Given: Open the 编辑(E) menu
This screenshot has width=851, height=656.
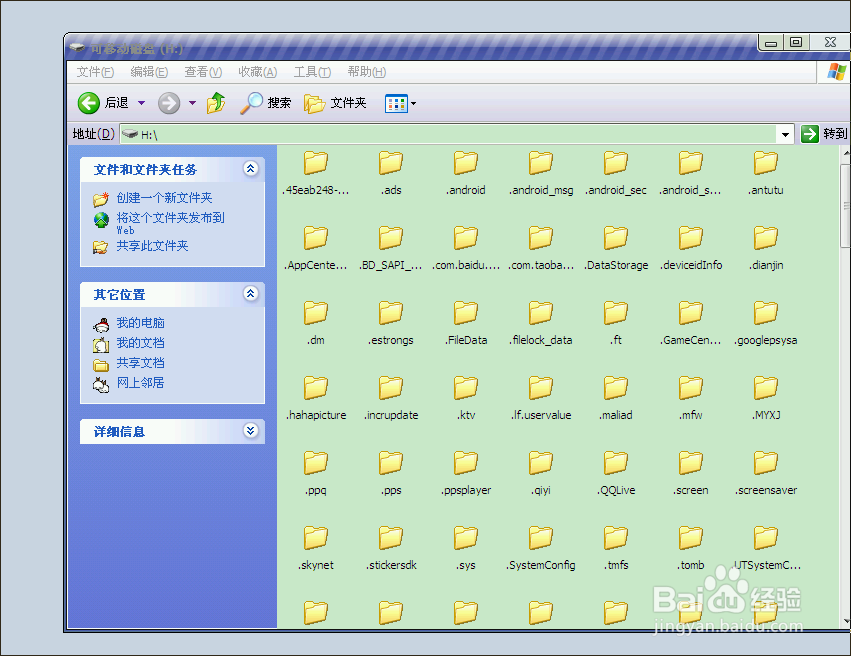Looking at the screenshot, I should pos(149,72).
